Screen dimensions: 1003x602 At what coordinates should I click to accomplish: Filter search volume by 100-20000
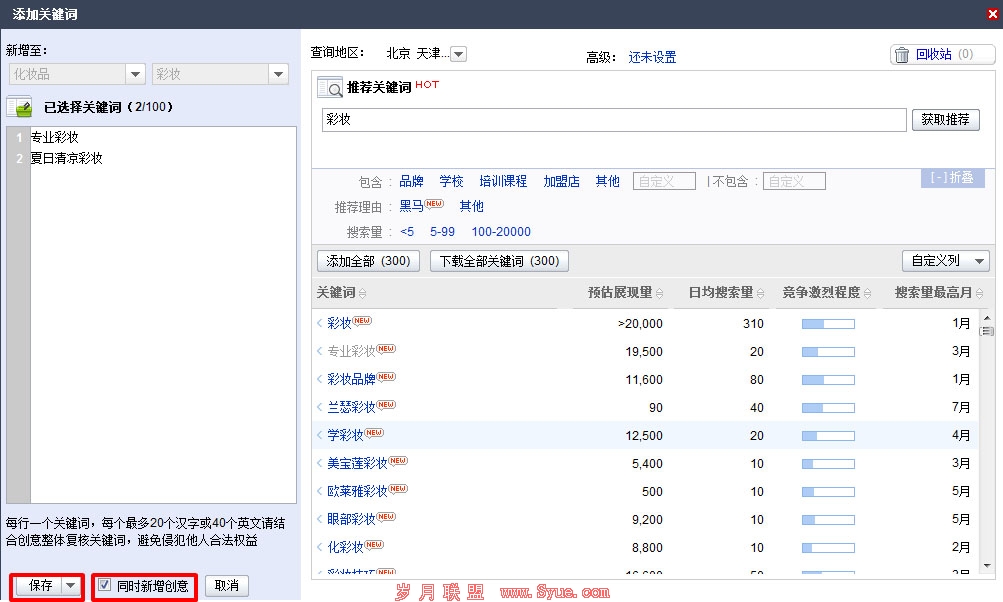[501, 232]
